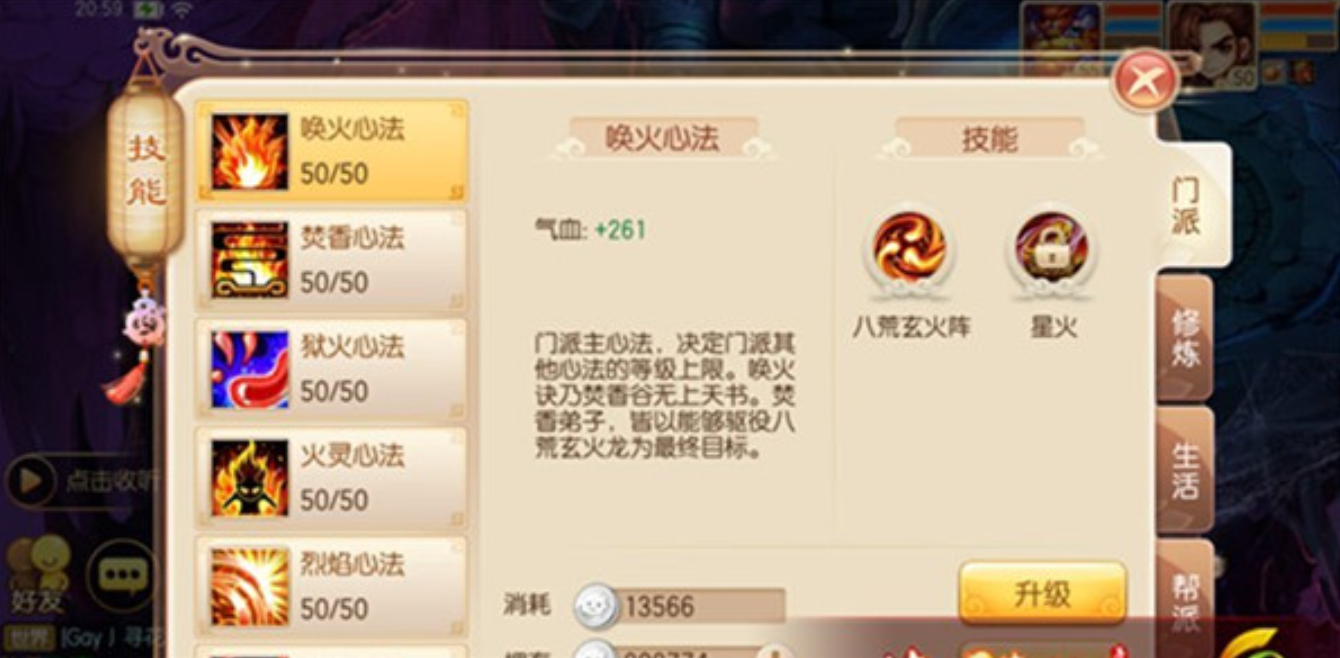Viewport: 1340px width, 658px height.
Task: Select the 焚香心法 50/50 list row
Action: (x=331, y=260)
